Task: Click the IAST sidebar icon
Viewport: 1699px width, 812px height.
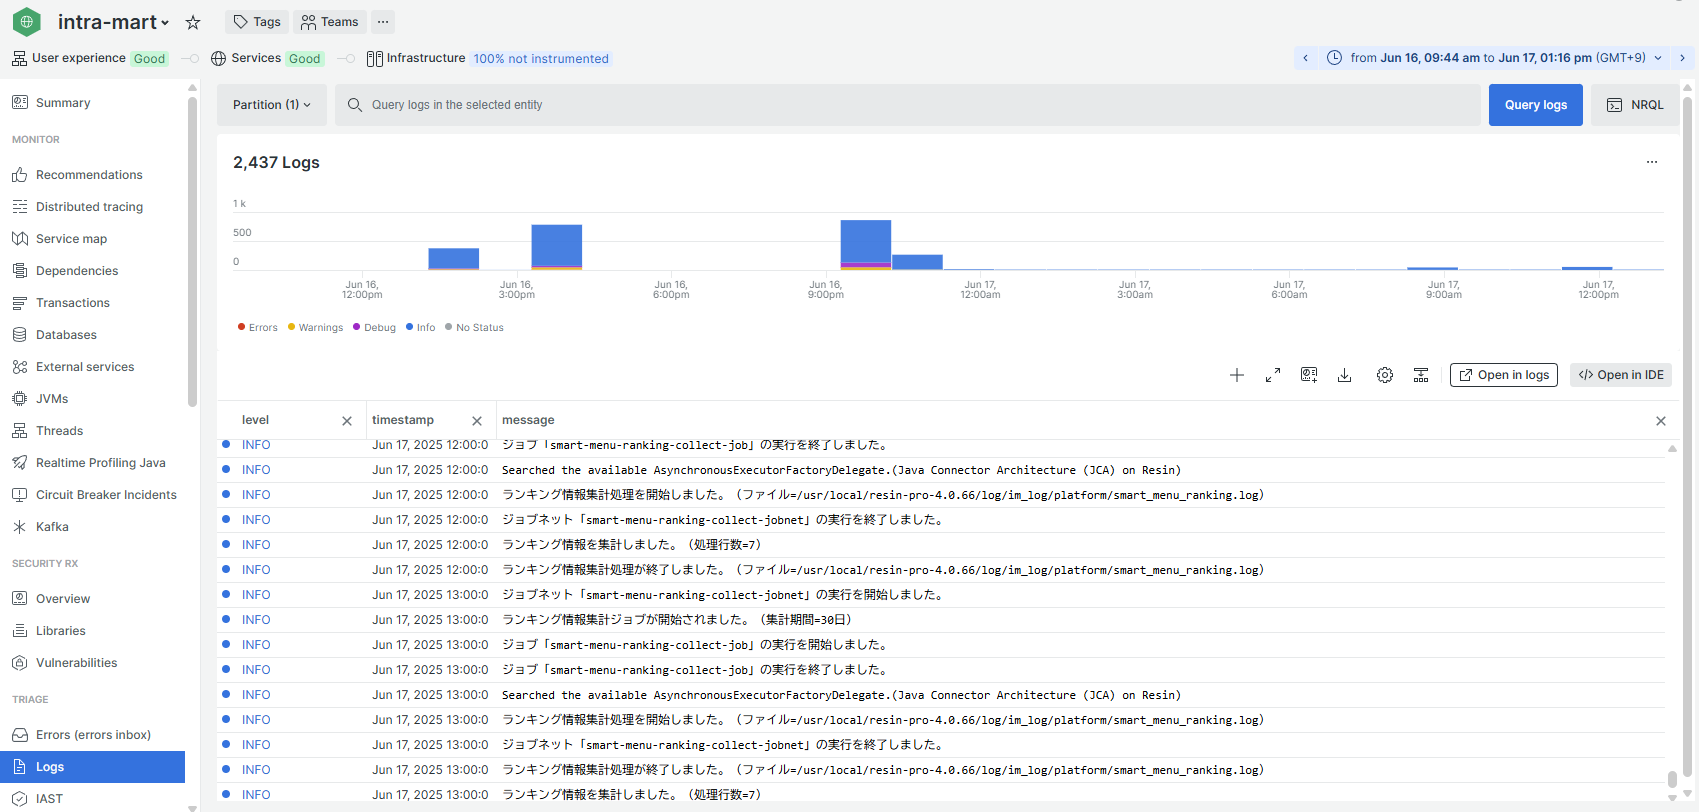Action: [x=19, y=799]
